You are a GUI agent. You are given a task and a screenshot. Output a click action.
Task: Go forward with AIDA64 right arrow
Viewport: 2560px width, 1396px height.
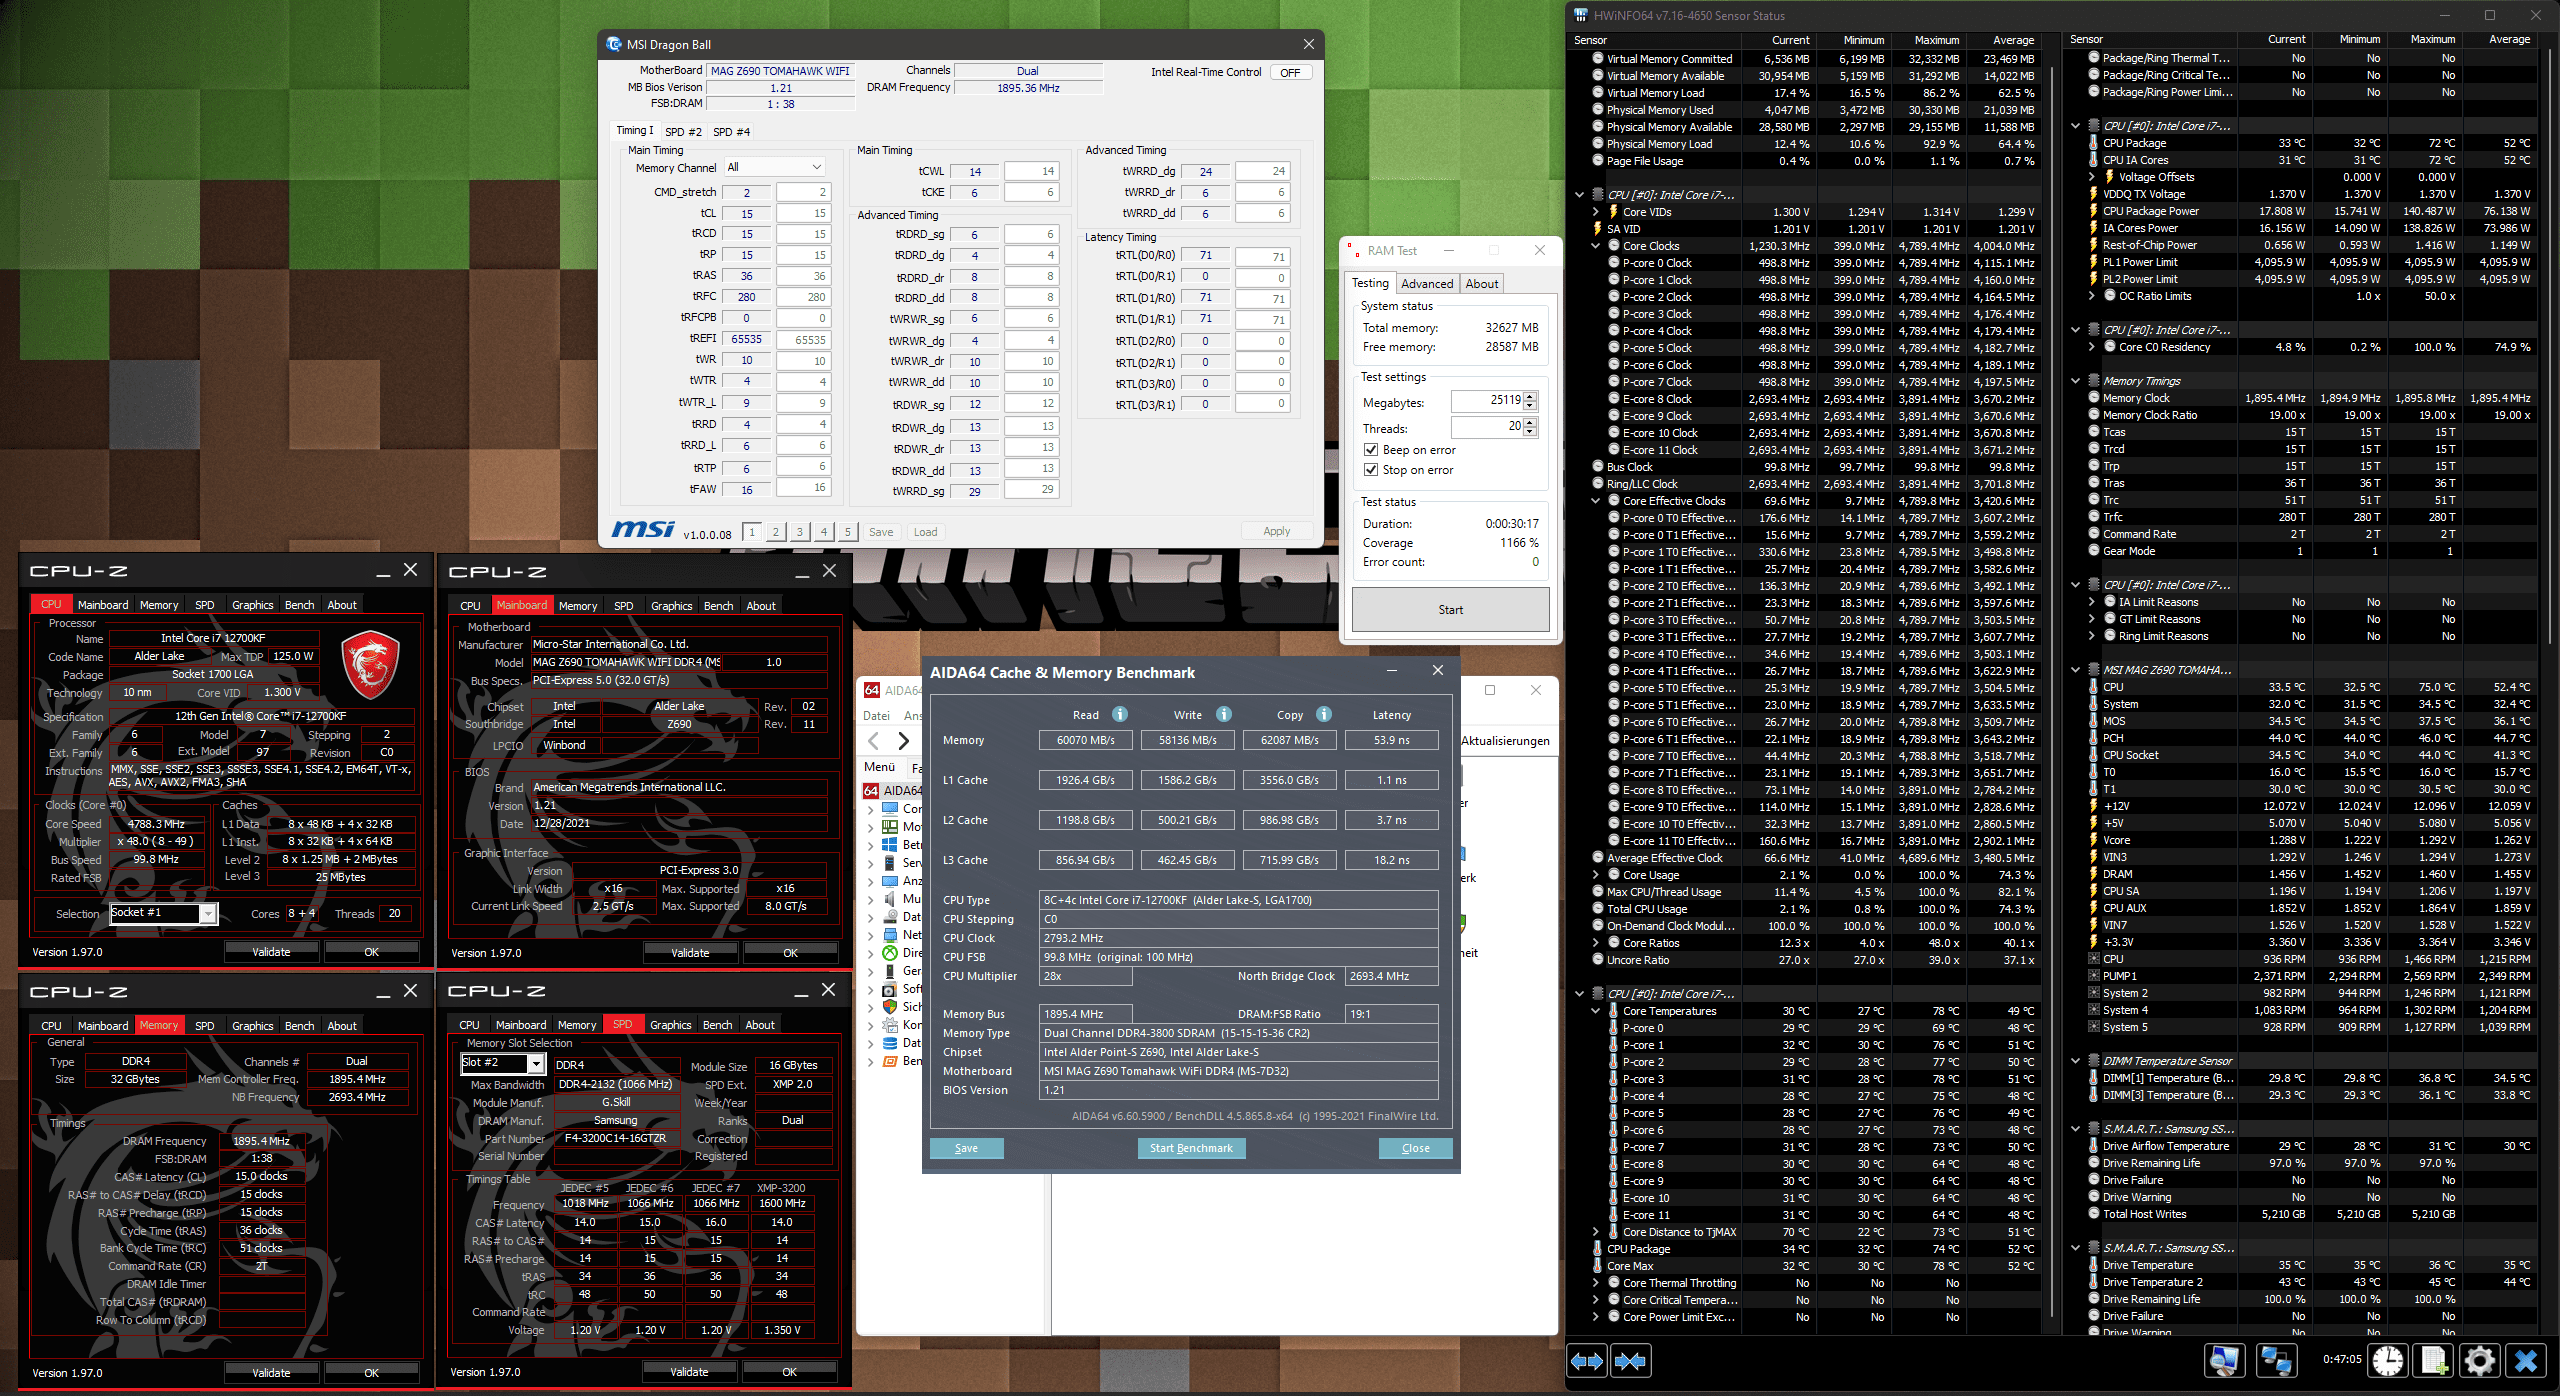(903, 741)
